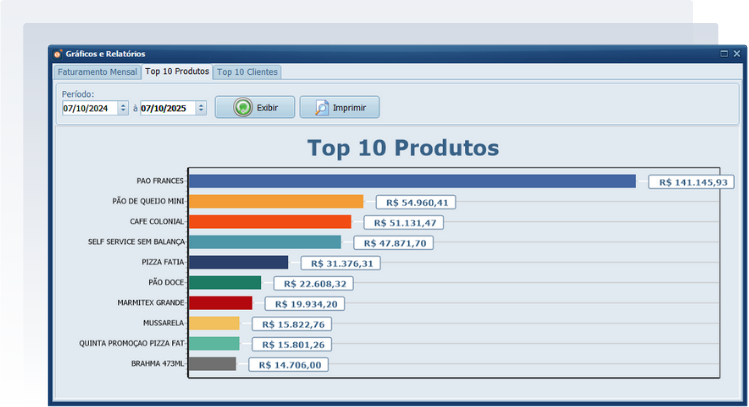Click the end date field 07/10/2025
Screen dimensions: 749x407
[x=166, y=108]
